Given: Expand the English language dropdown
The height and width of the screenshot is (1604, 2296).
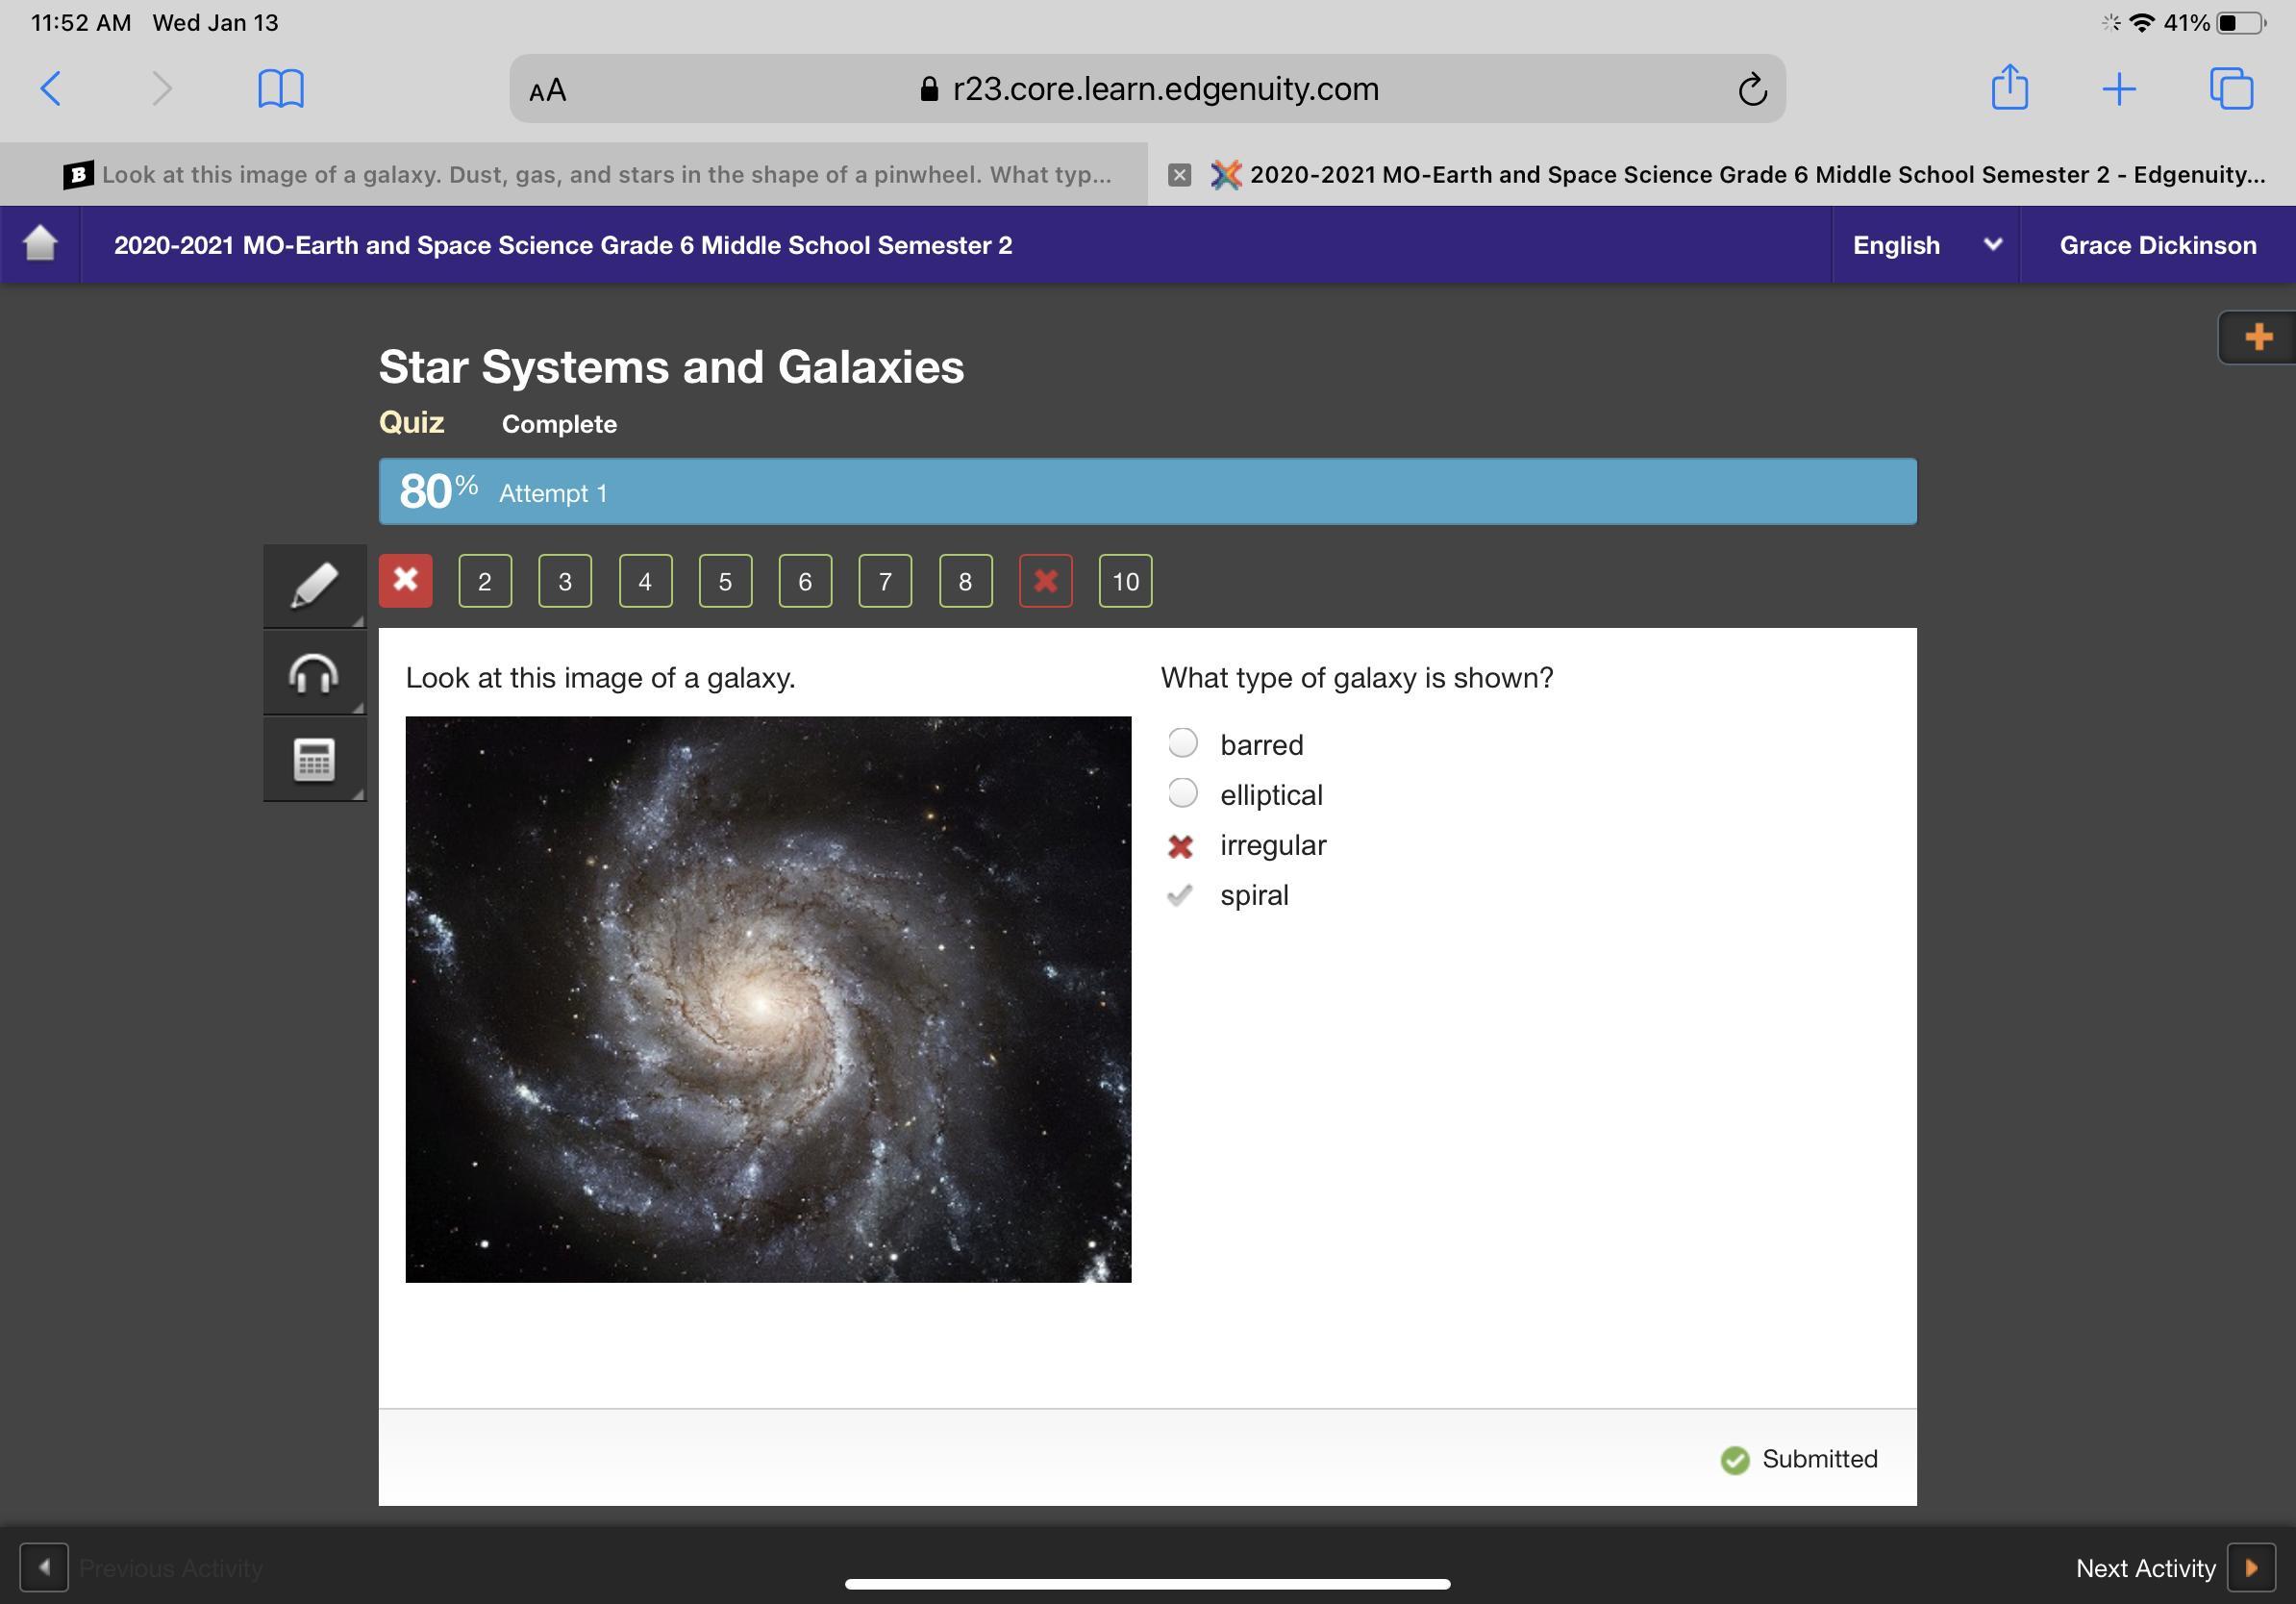Looking at the screenshot, I should pyautogui.click(x=1925, y=245).
